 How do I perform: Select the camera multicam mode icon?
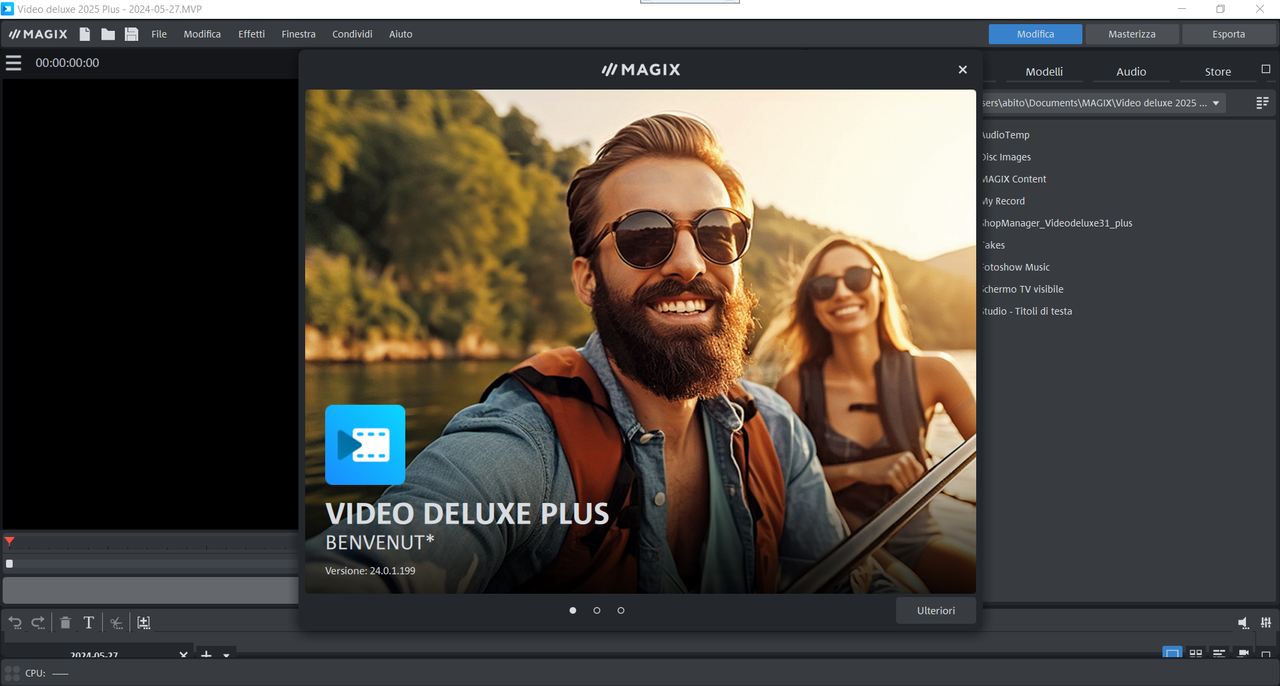pos(1243,653)
